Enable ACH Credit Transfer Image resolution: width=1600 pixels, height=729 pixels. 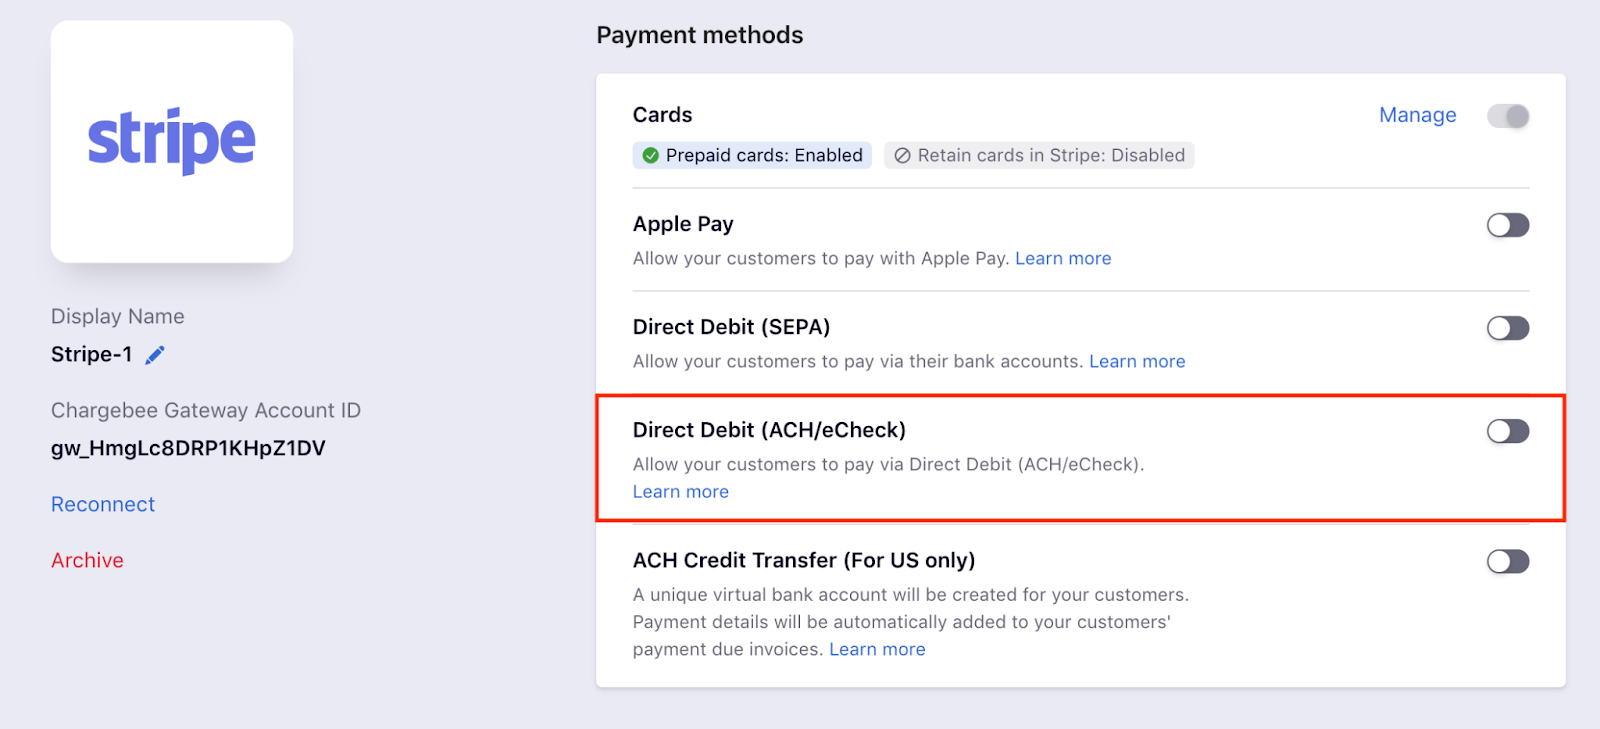(1506, 561)
